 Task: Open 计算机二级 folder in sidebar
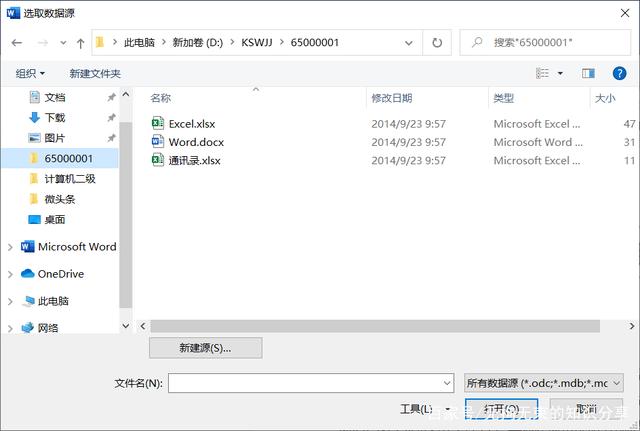[x=70, y=179]
